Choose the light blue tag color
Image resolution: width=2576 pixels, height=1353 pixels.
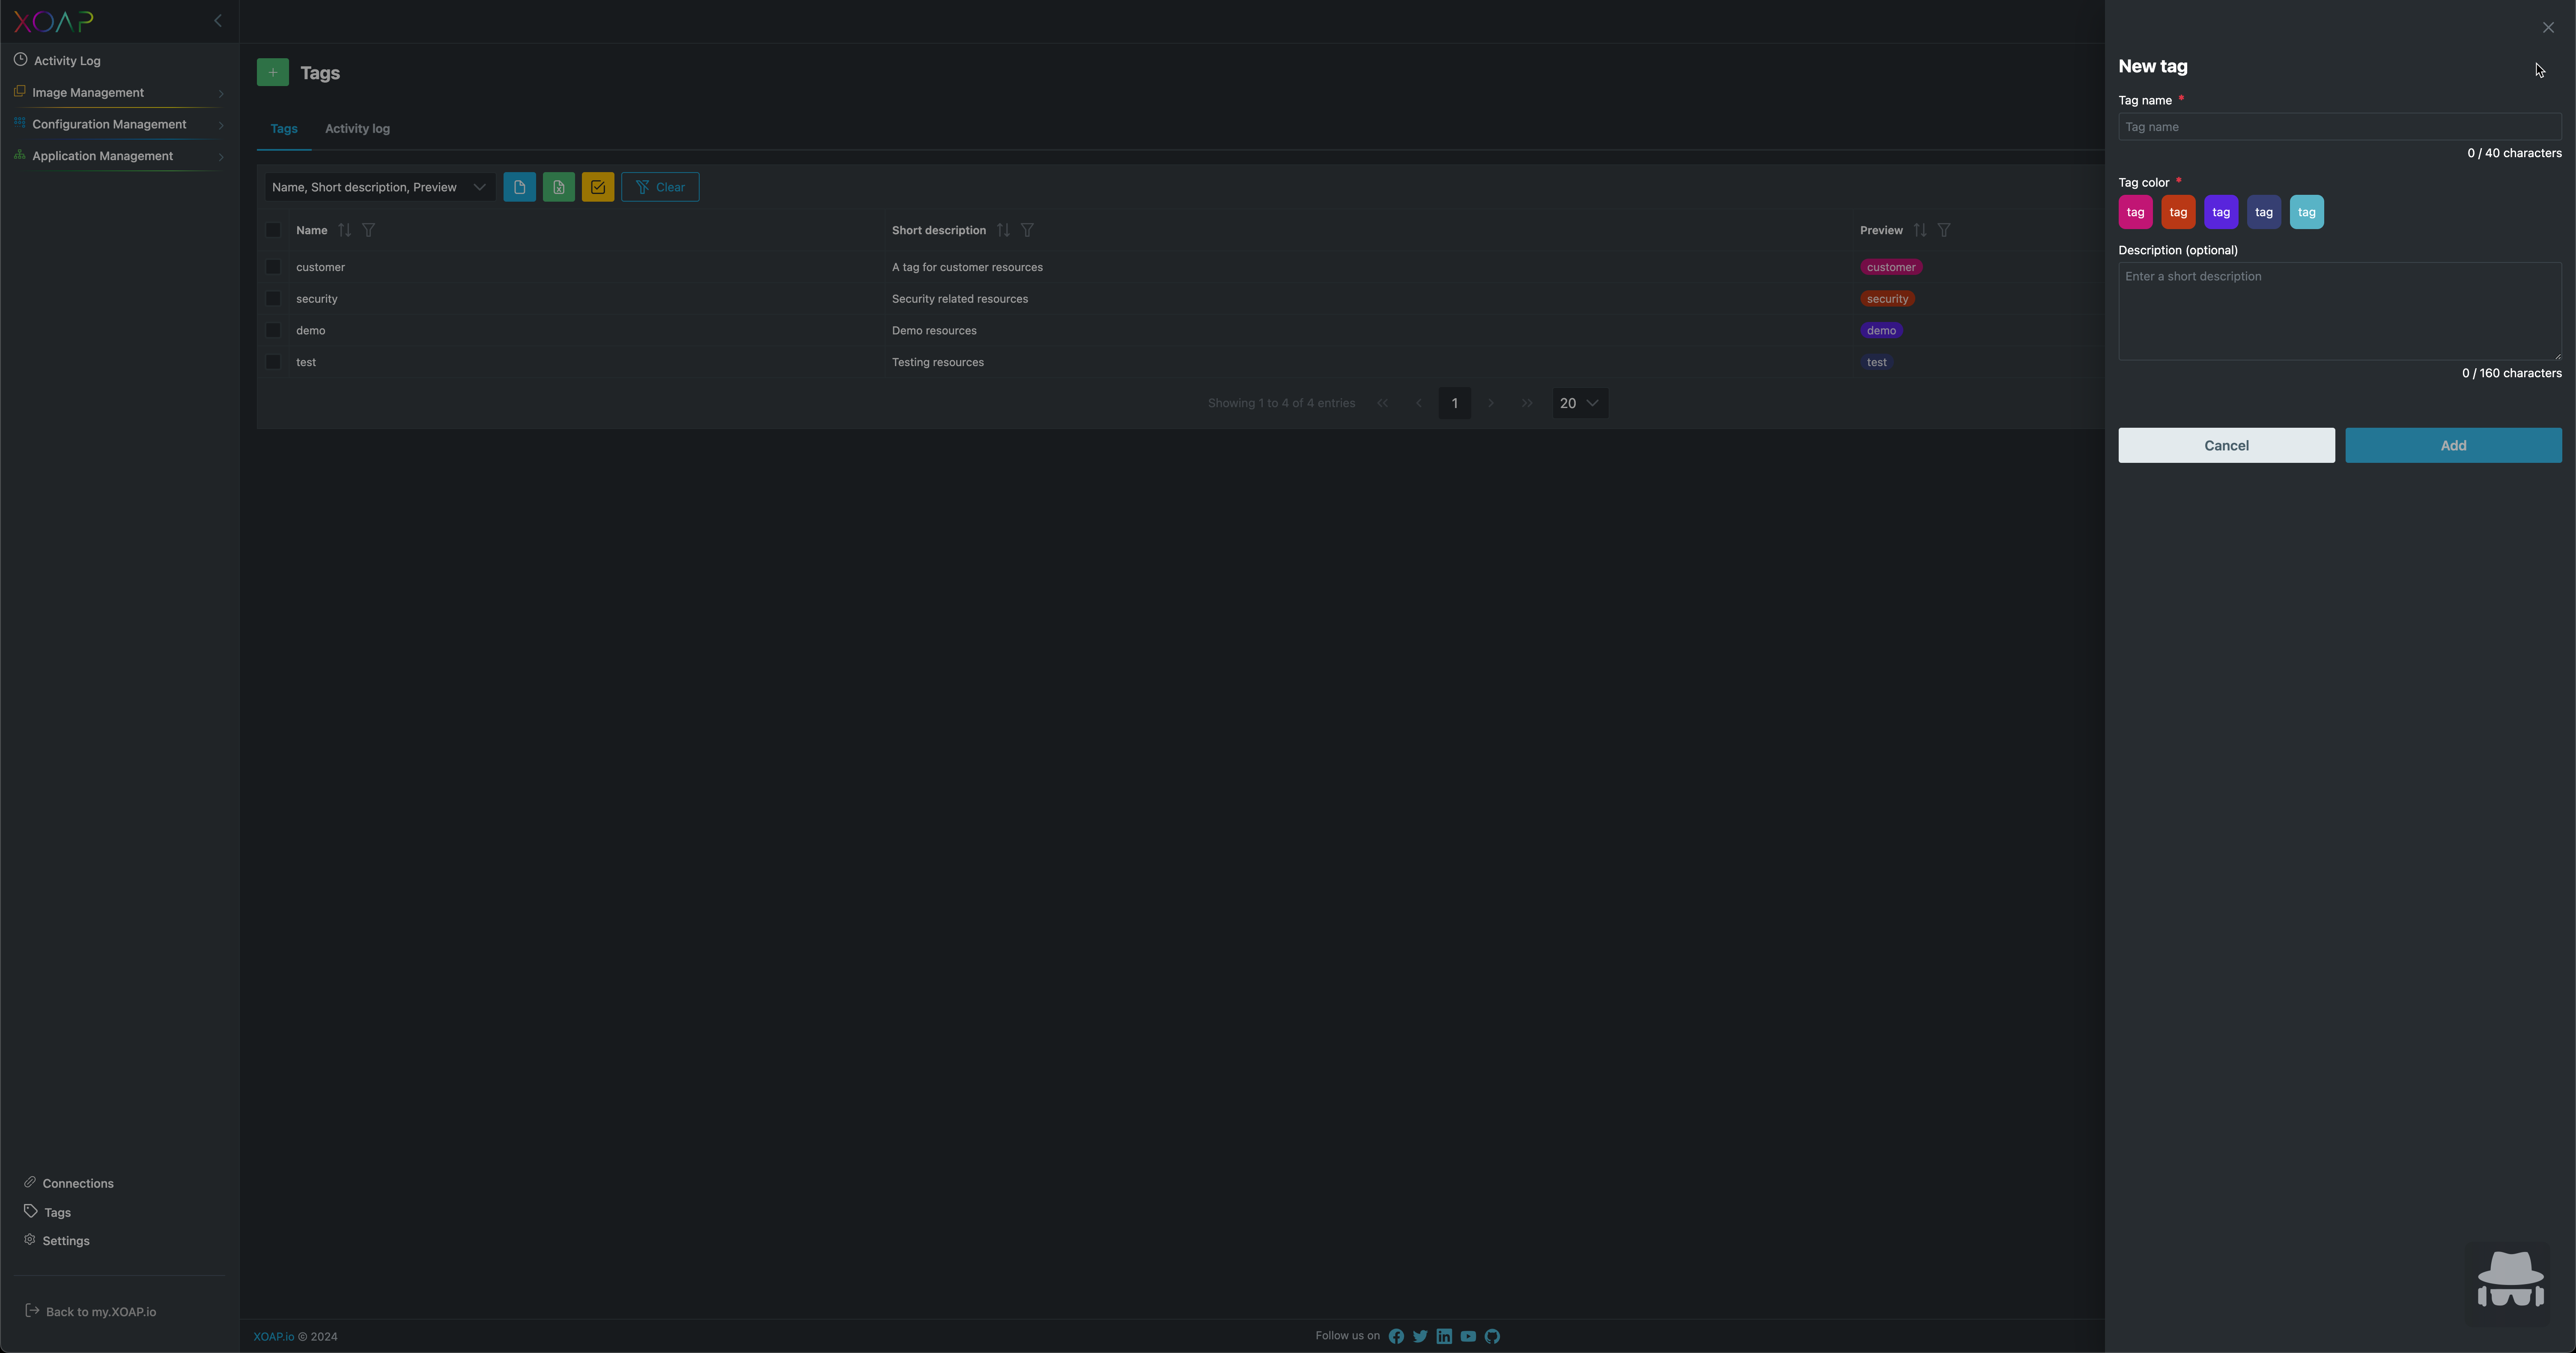[2307, 212]
